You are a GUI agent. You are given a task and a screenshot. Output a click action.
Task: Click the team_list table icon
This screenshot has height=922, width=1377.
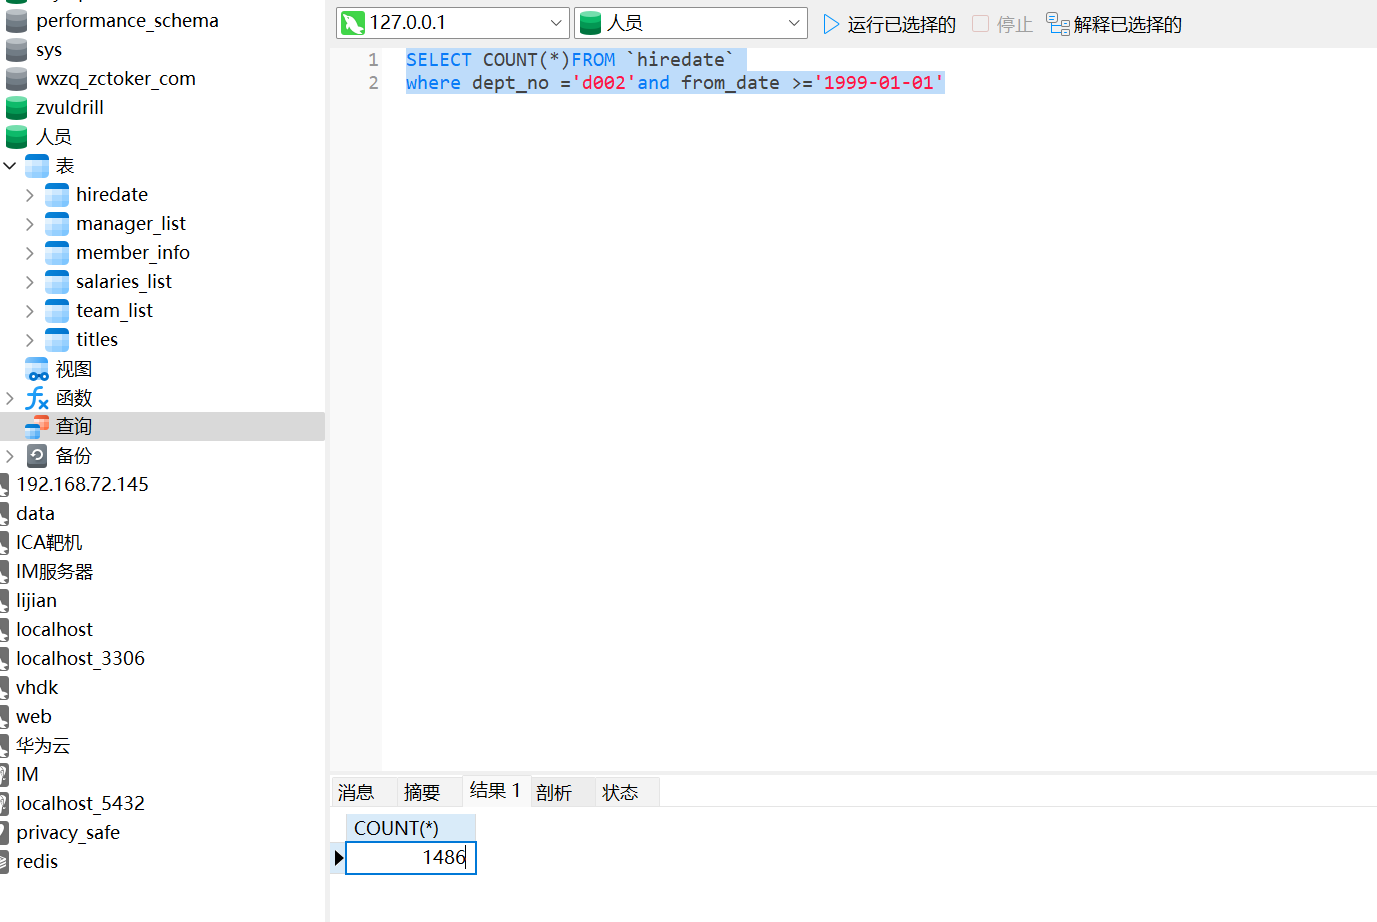click(x=57, y=310)
